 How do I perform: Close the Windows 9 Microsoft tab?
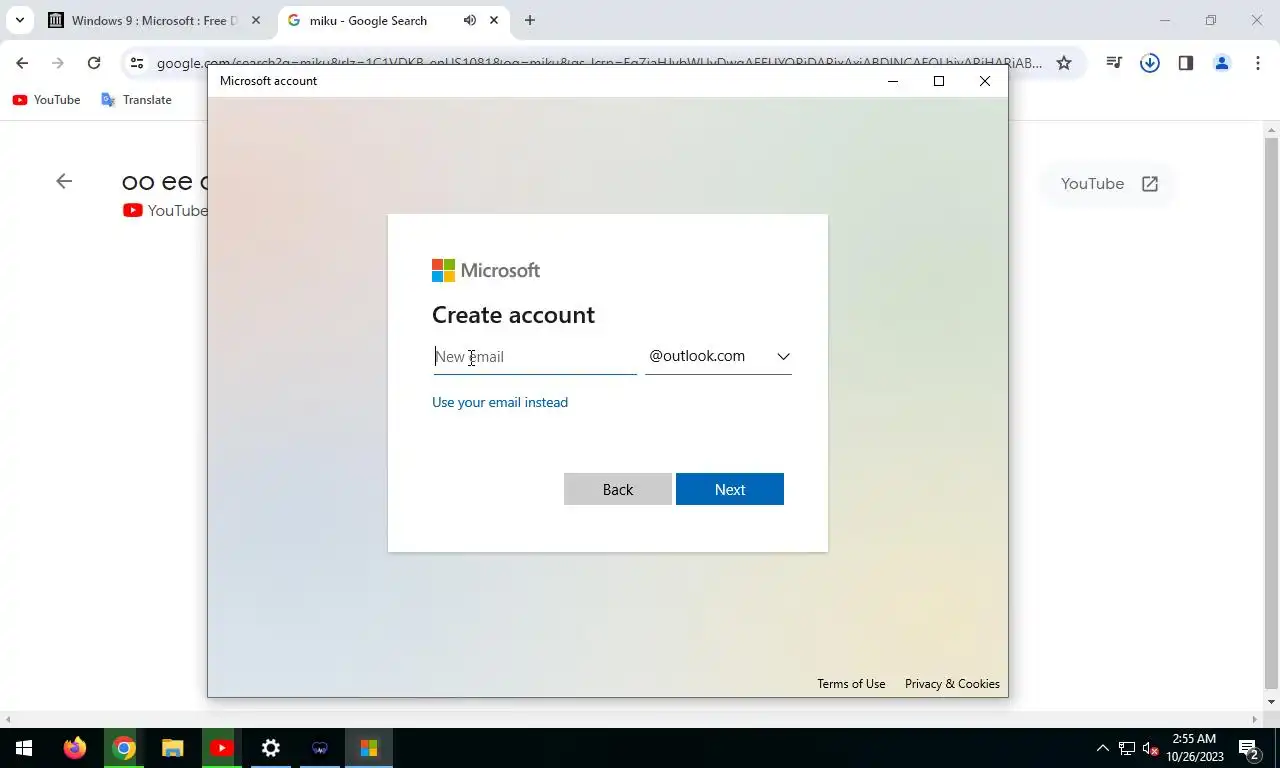[x=255, y=20]
